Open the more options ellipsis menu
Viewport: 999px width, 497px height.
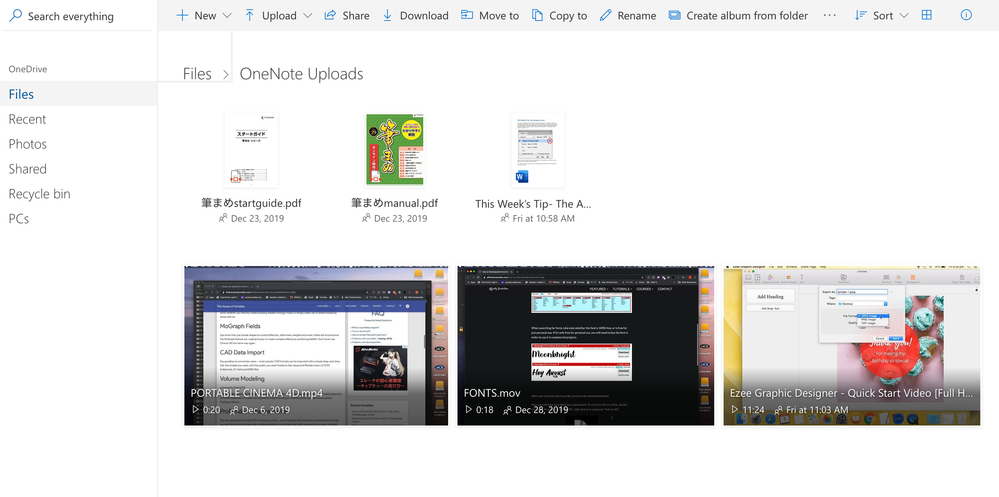[830, 15]
